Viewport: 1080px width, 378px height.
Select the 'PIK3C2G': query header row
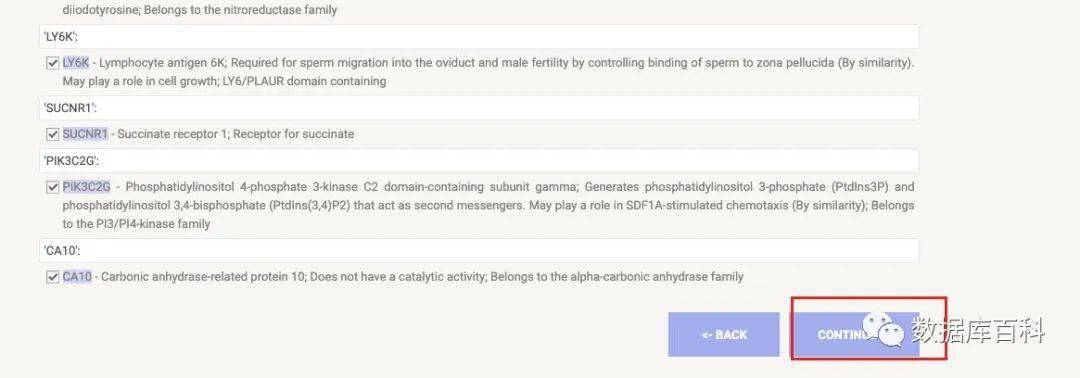coord(479,161)
